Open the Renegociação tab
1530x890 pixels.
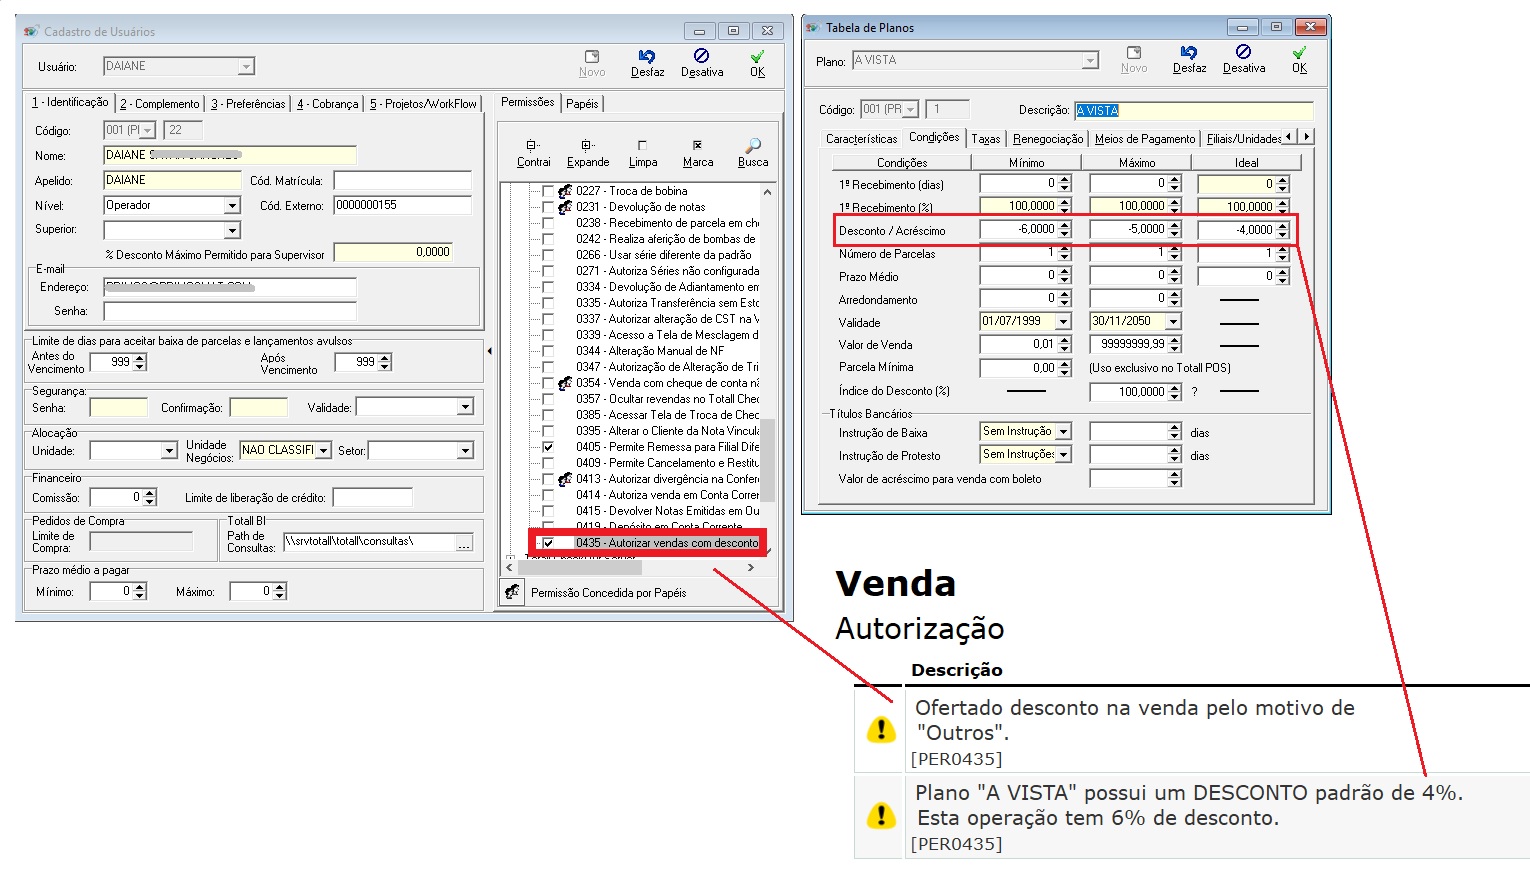pyautogui.click(x=1048, y=139)
